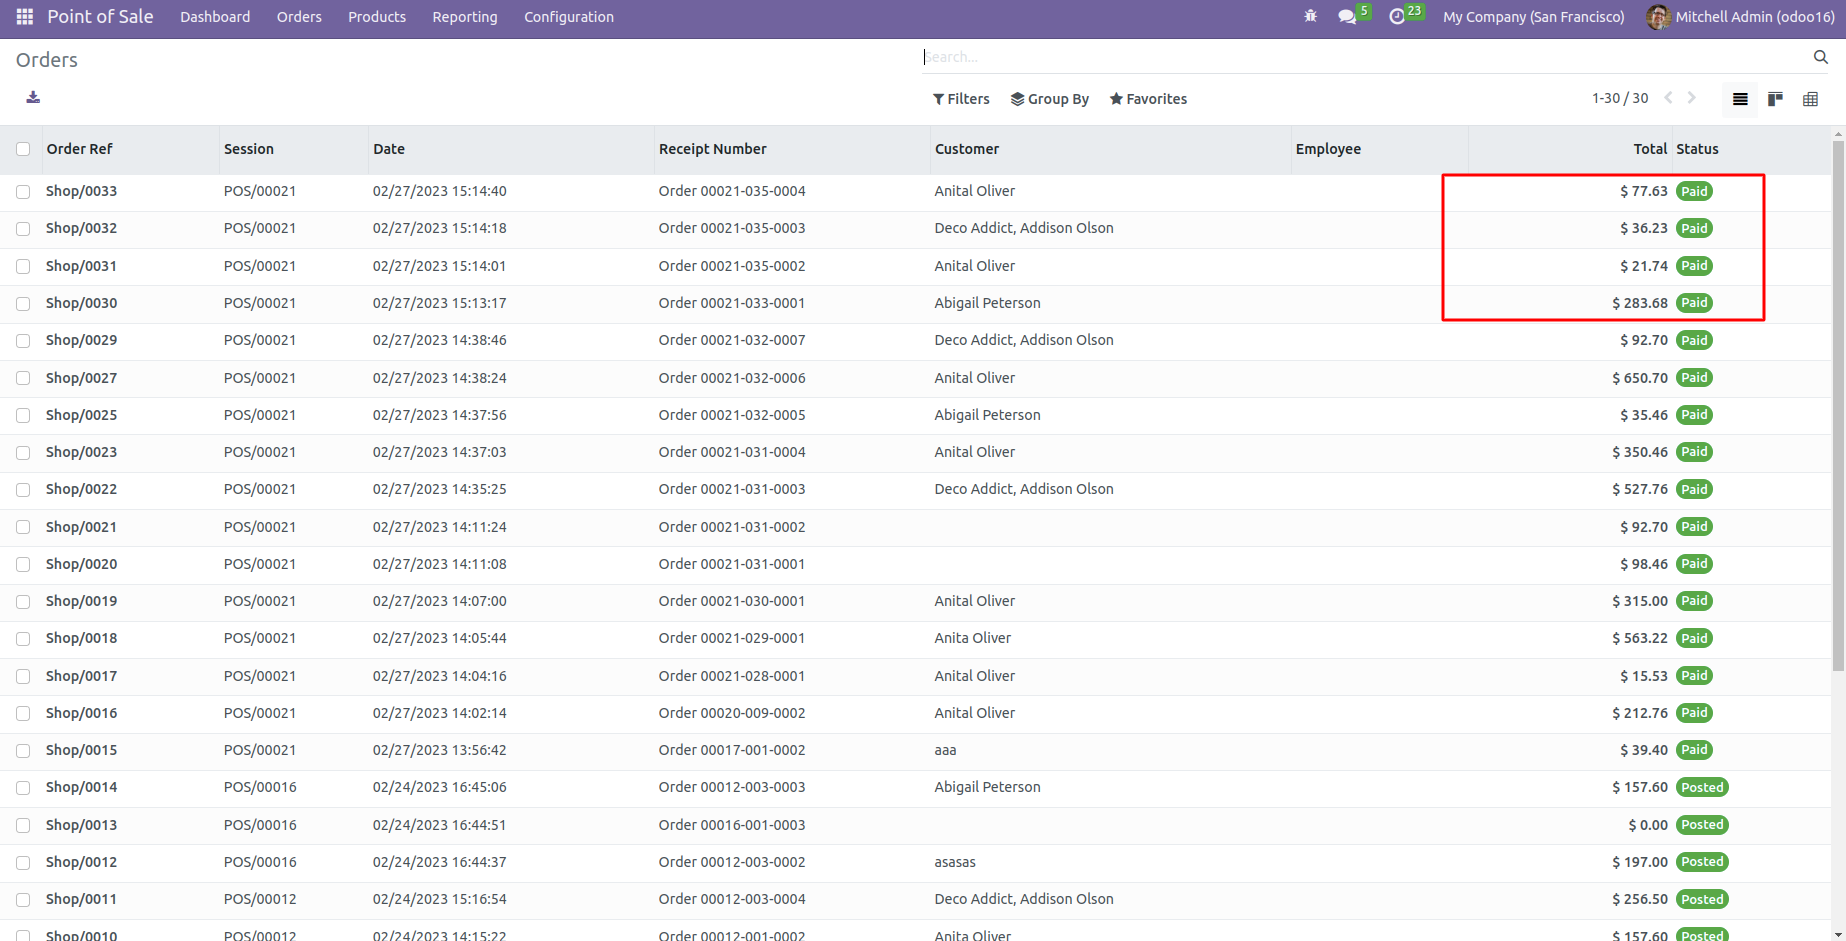Click the search magnifier icon
1846x941 pixels.
(x=1820, y=57)
